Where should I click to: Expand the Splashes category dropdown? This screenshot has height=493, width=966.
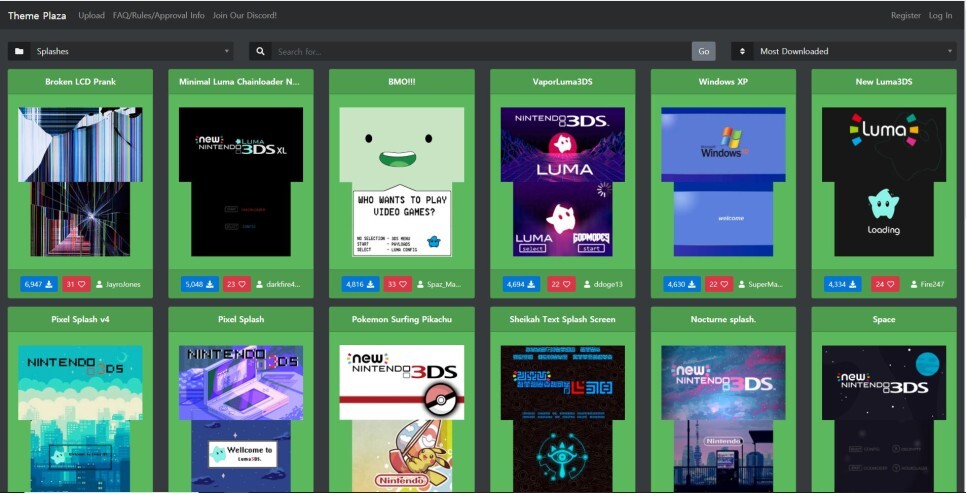(x=131, y=51)
